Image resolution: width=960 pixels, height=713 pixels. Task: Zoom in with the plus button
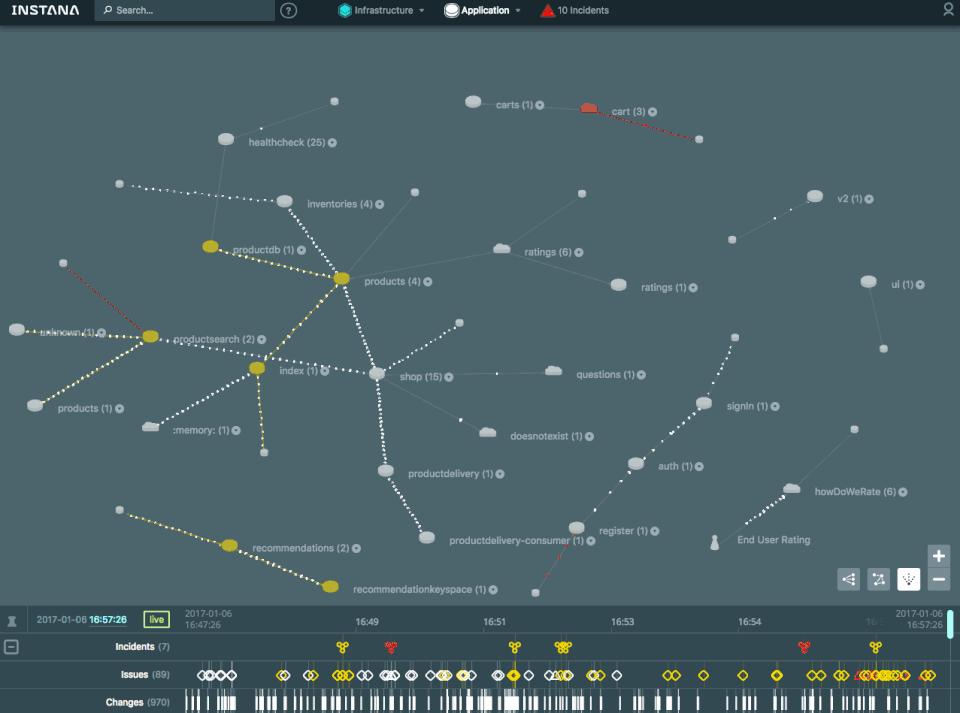click(x=939, y=556)
